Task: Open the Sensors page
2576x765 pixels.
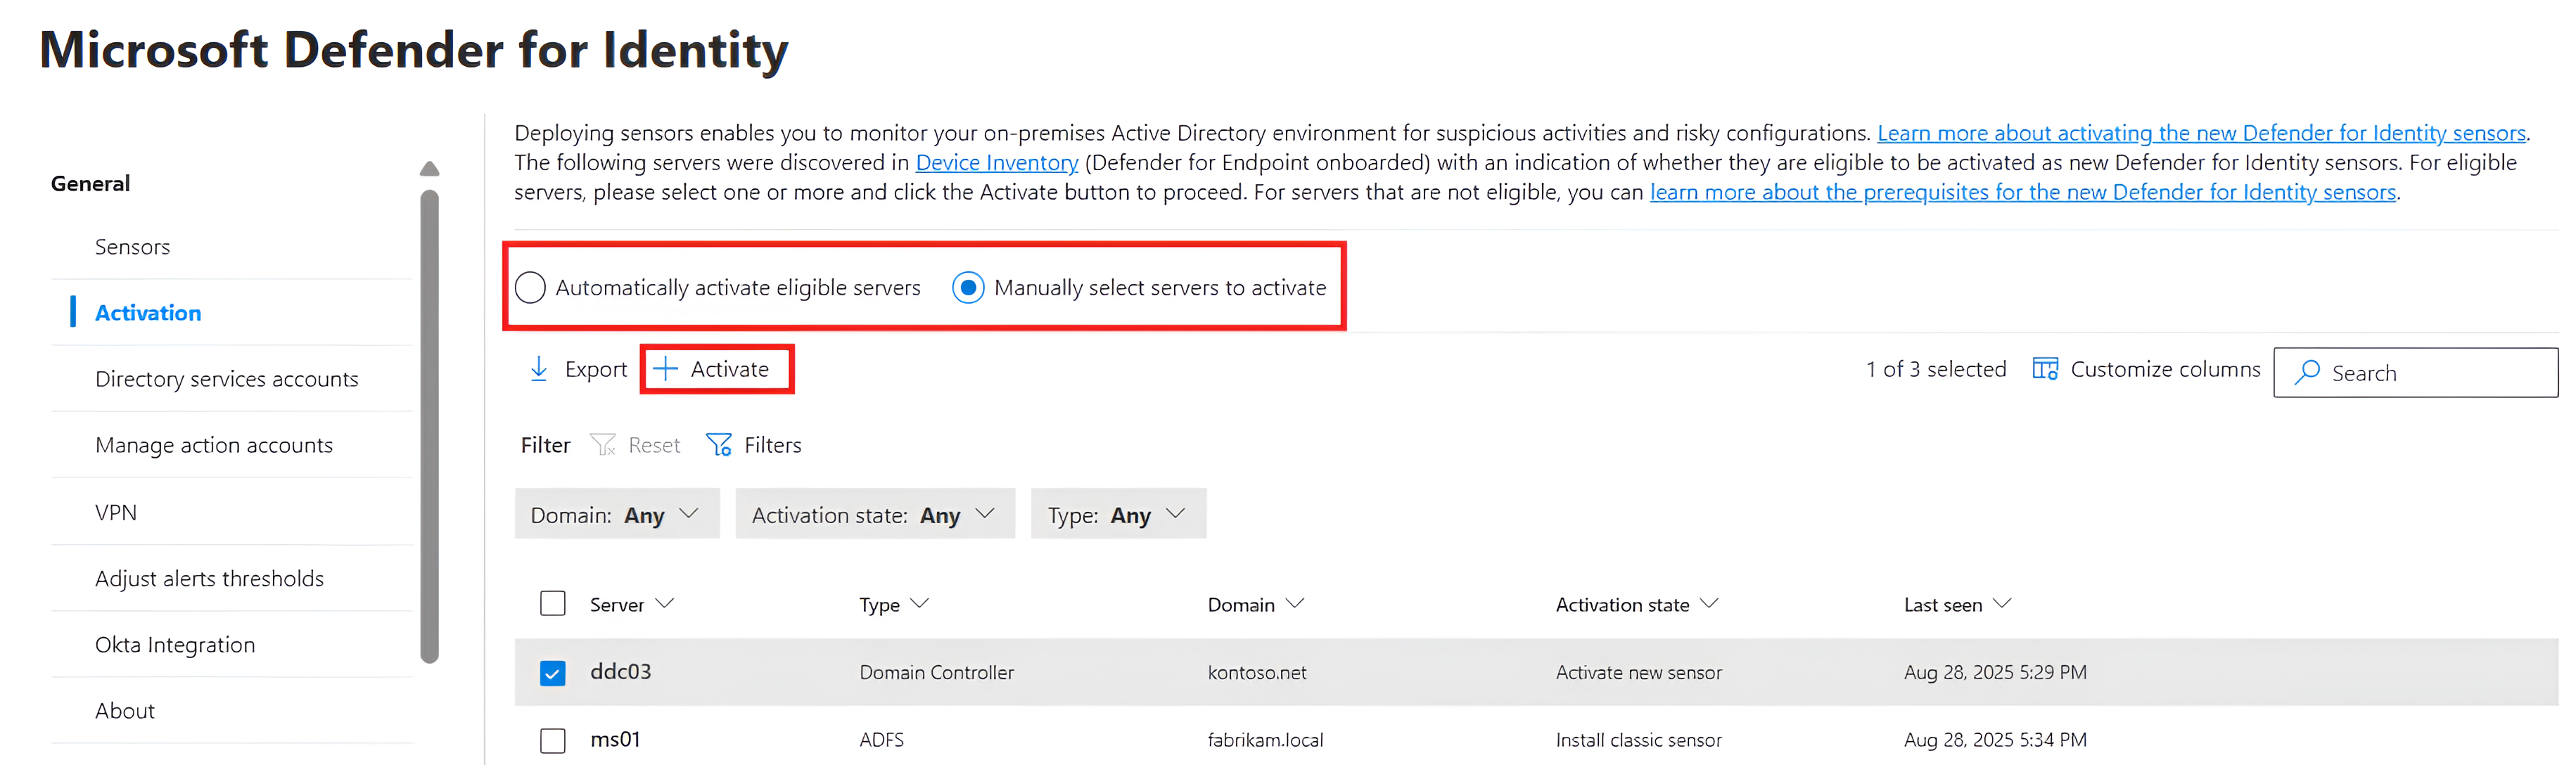Action: coord(132,246)
